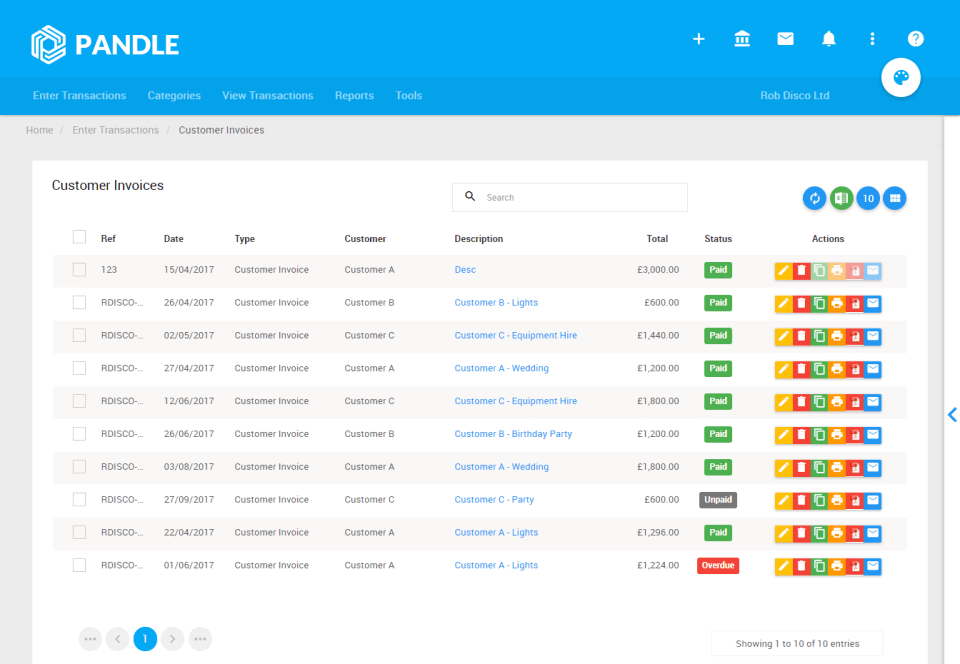Print the invoice for Customer B - Lights
Image resolution: width=960 pixels, height=664 pixels.
pos(835,302)
